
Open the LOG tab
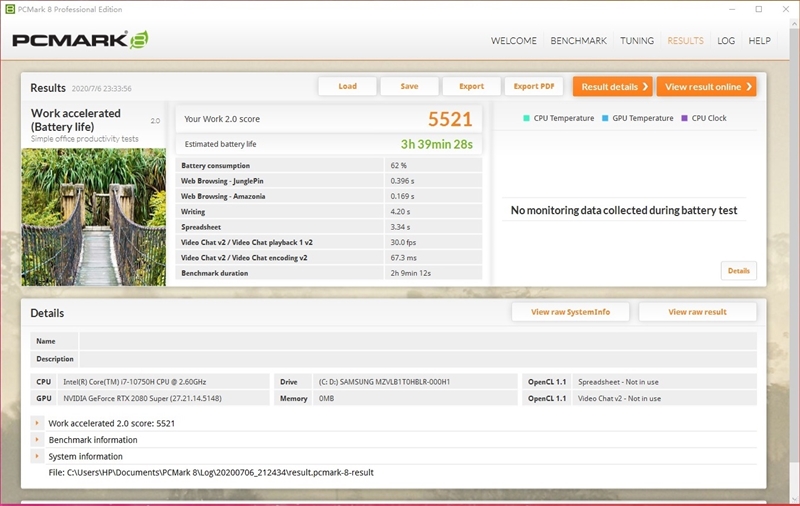point(726,41)
